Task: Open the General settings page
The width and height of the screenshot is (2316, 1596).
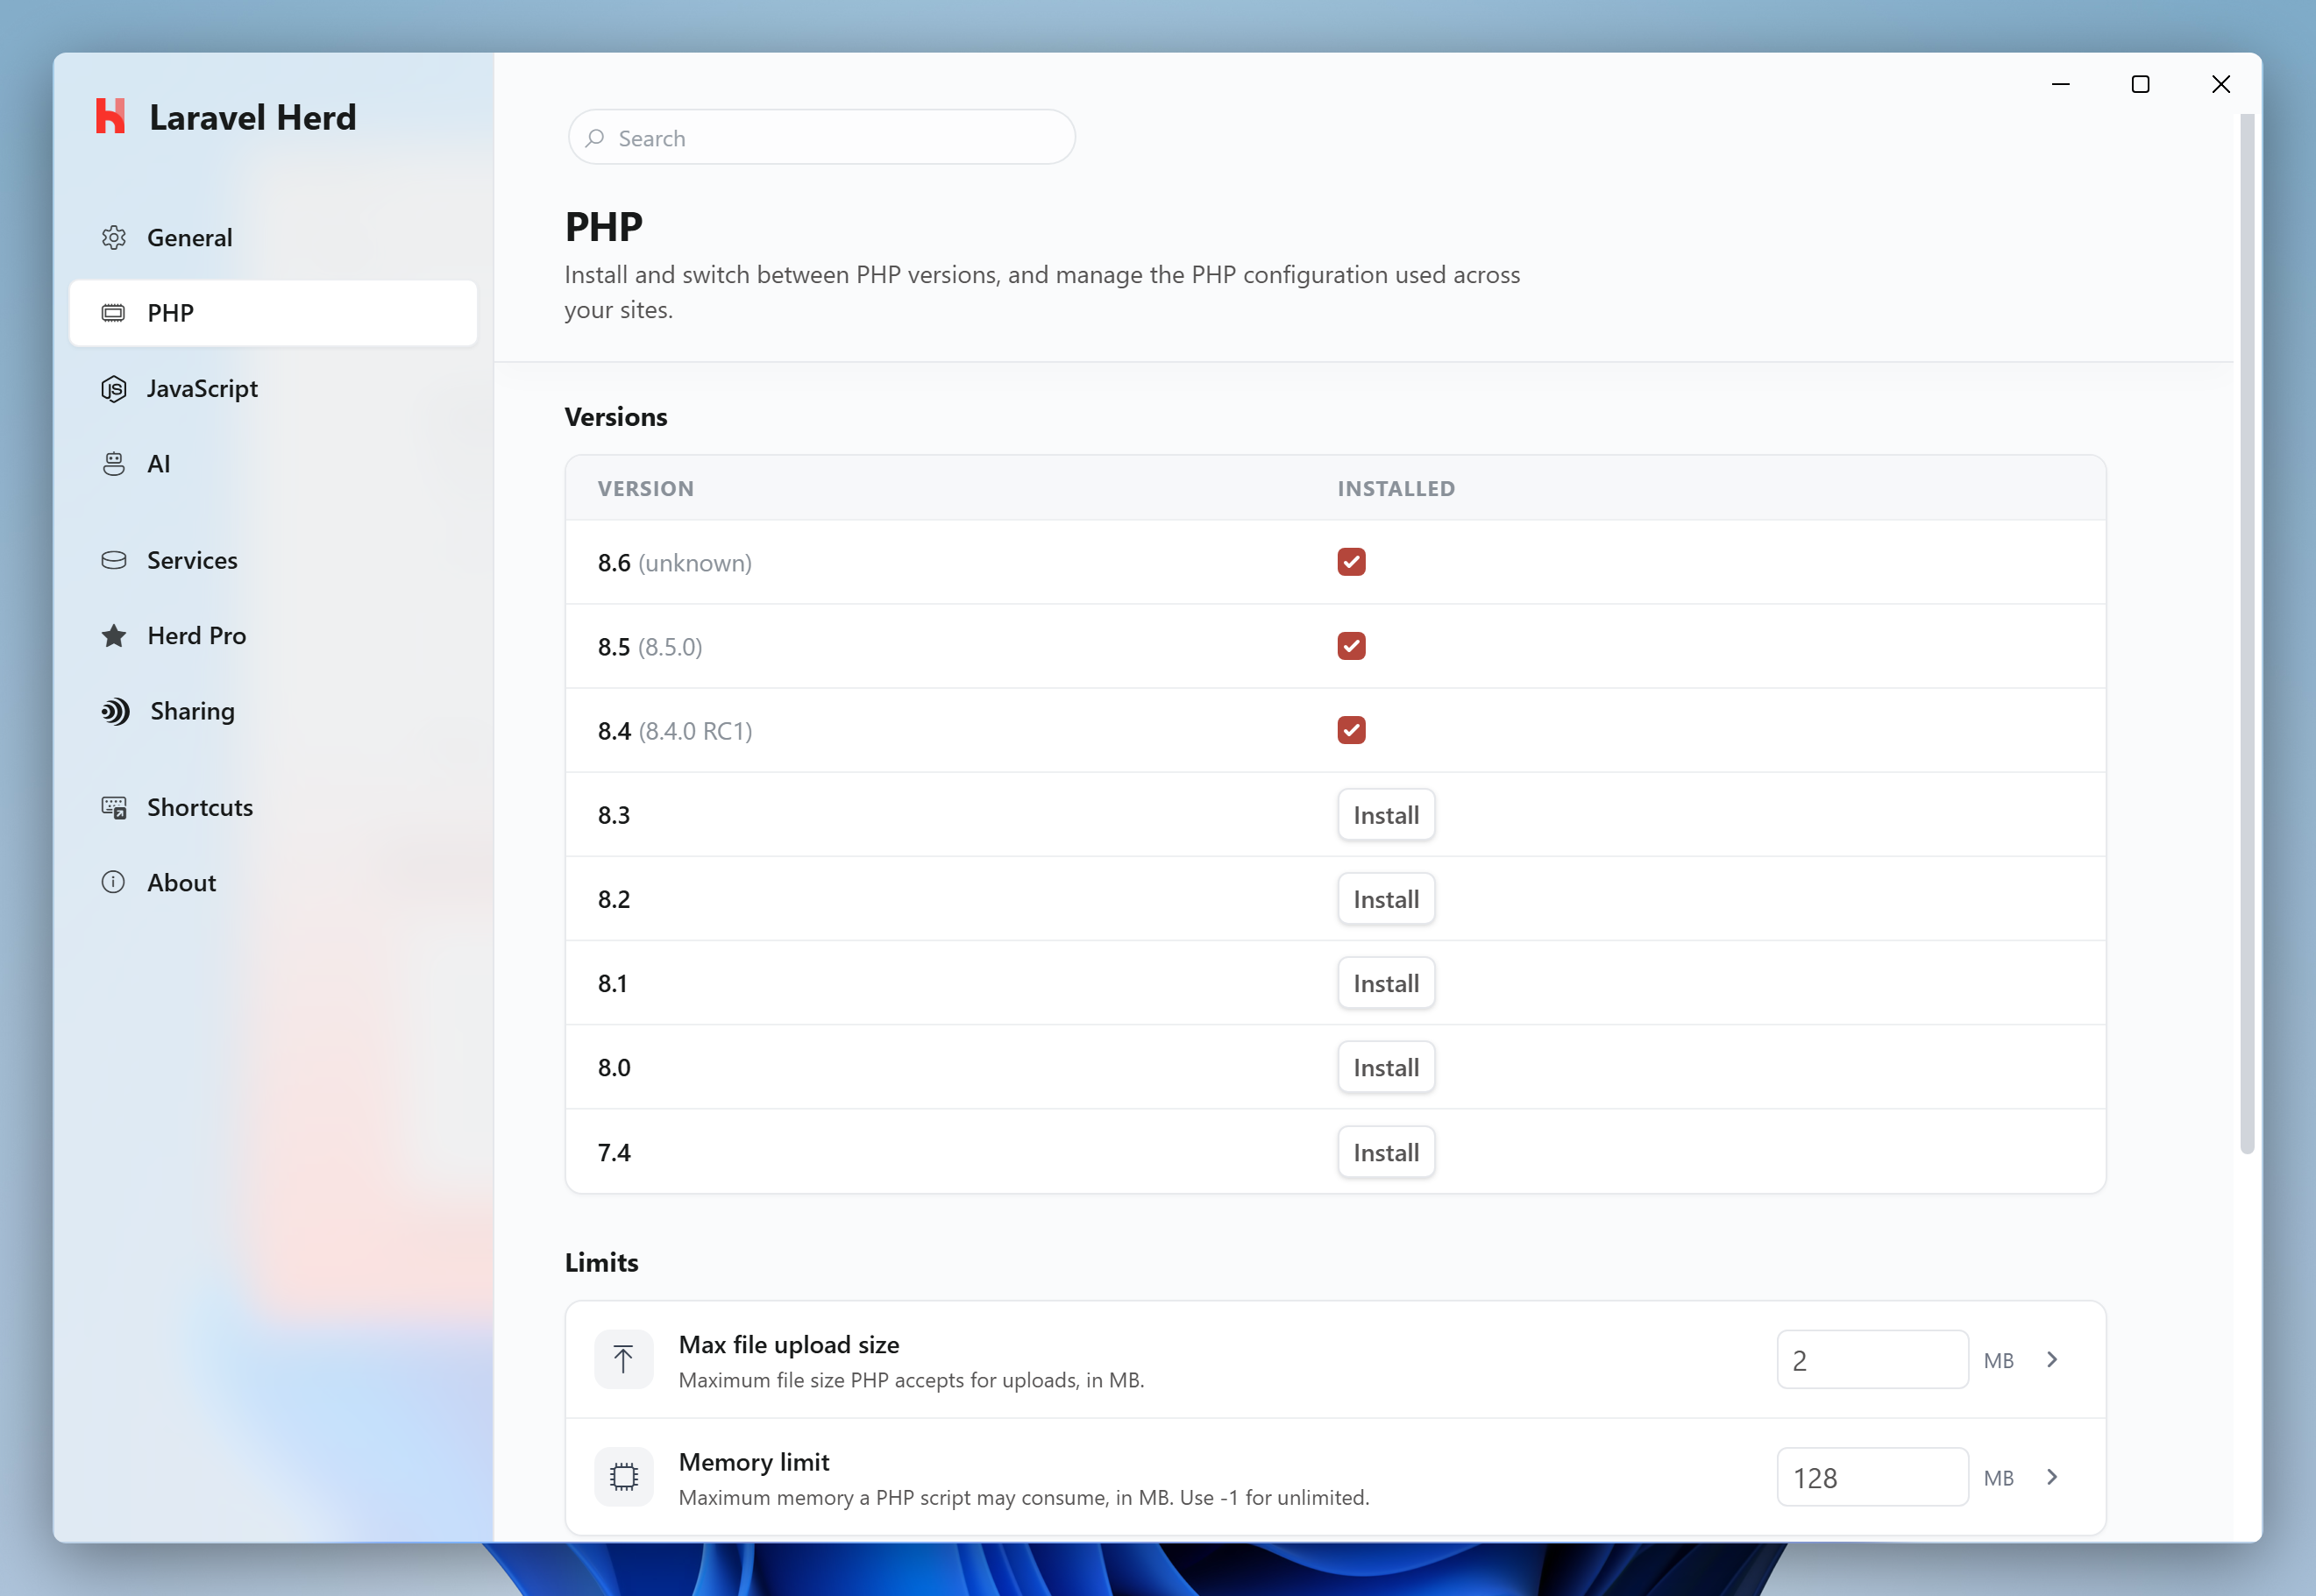Action: point(273,237)
